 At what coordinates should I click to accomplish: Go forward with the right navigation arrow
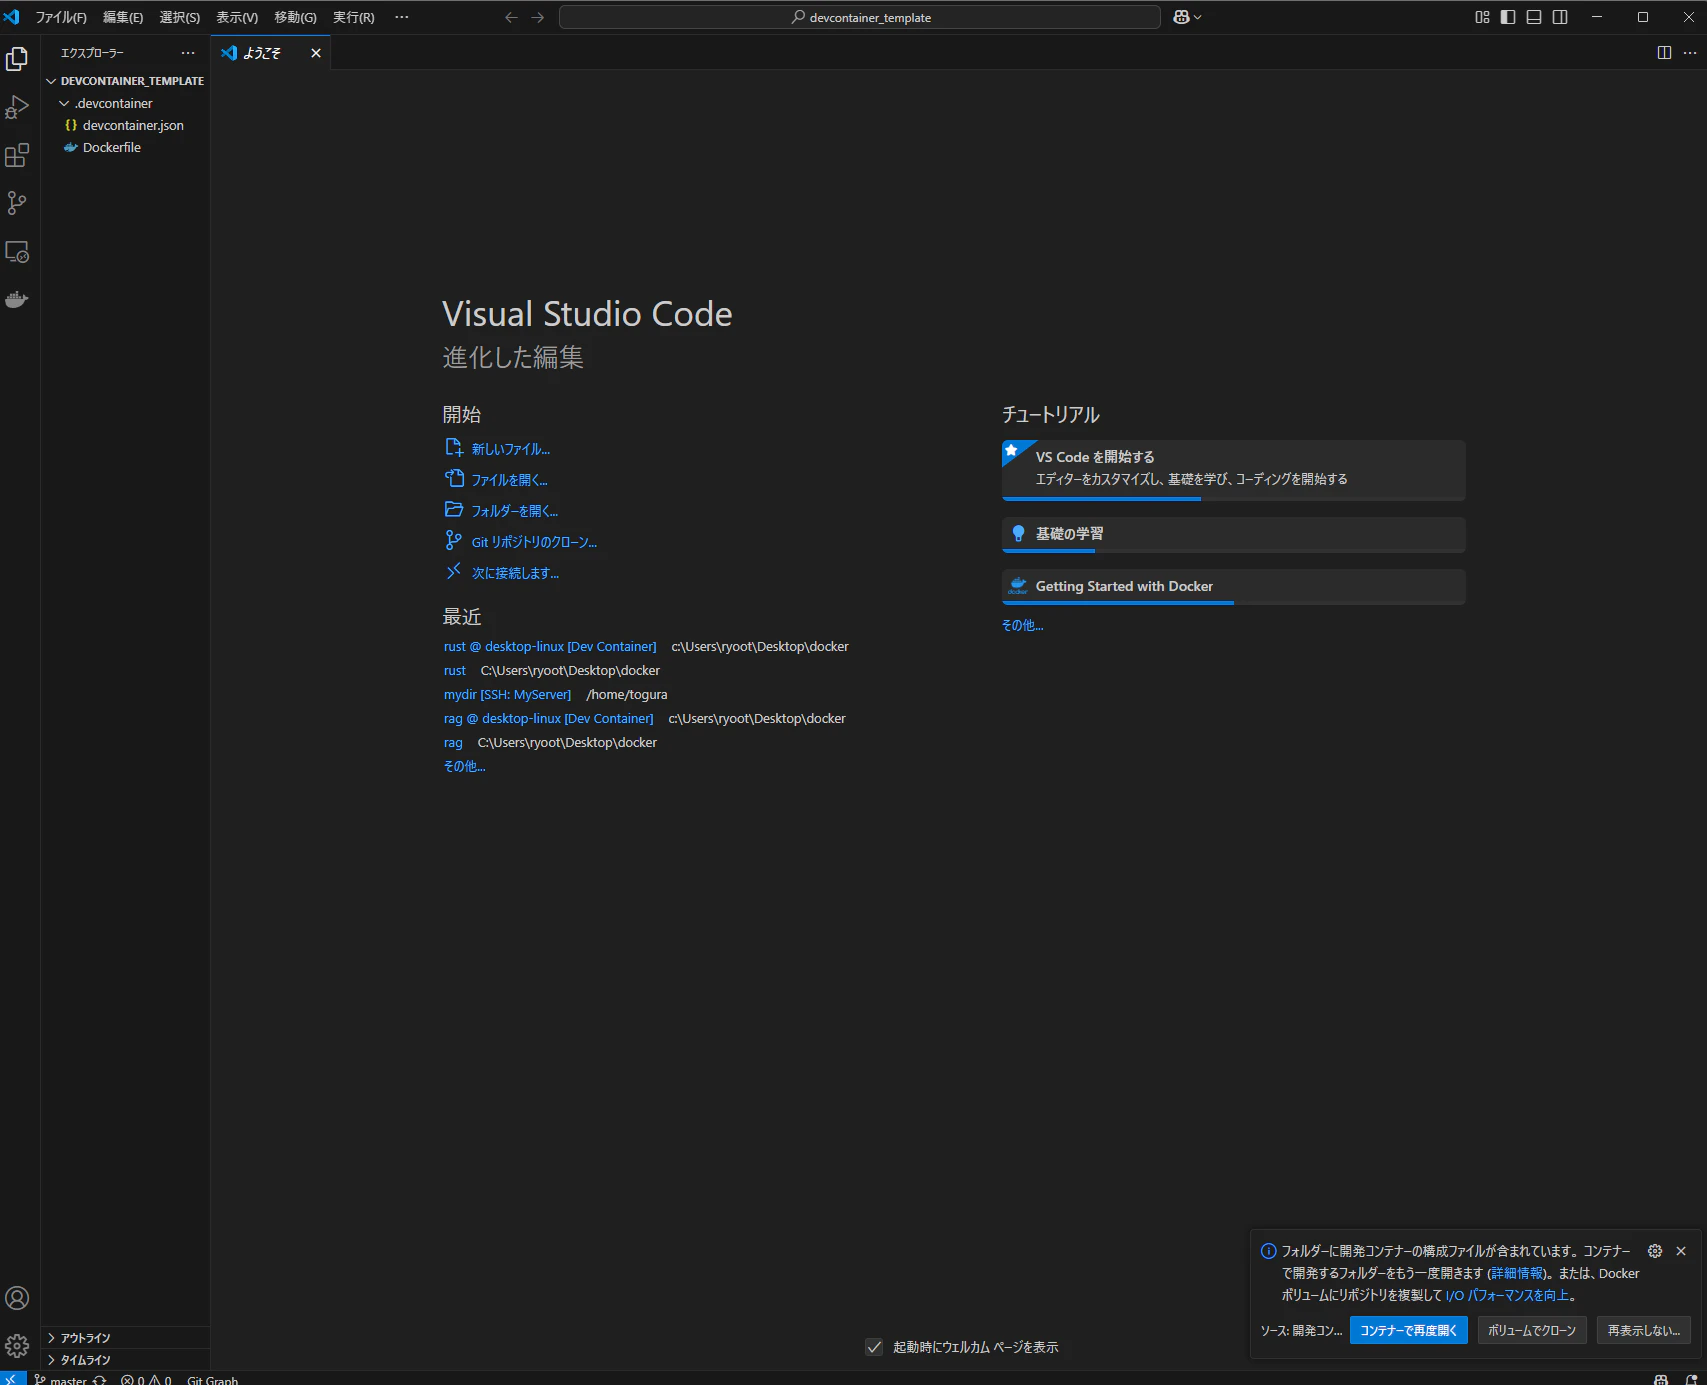pyautogui.click(x=538, y=17)
